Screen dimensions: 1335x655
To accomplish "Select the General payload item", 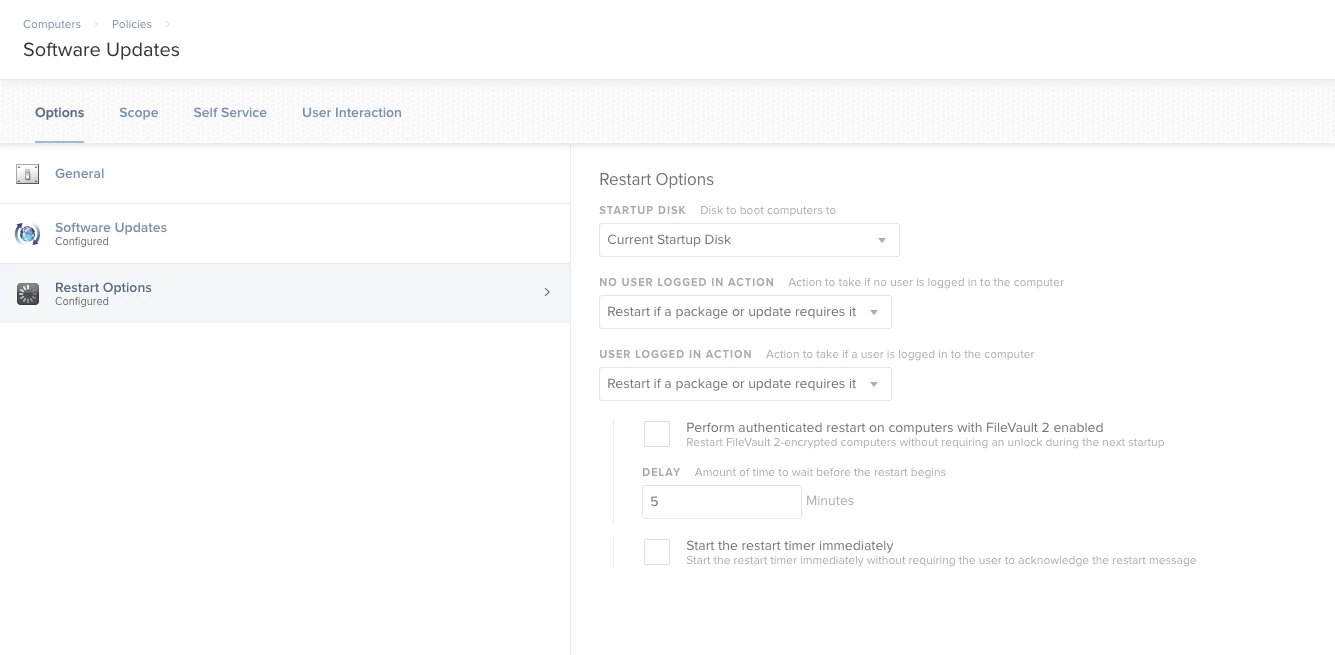I will 80,174.
